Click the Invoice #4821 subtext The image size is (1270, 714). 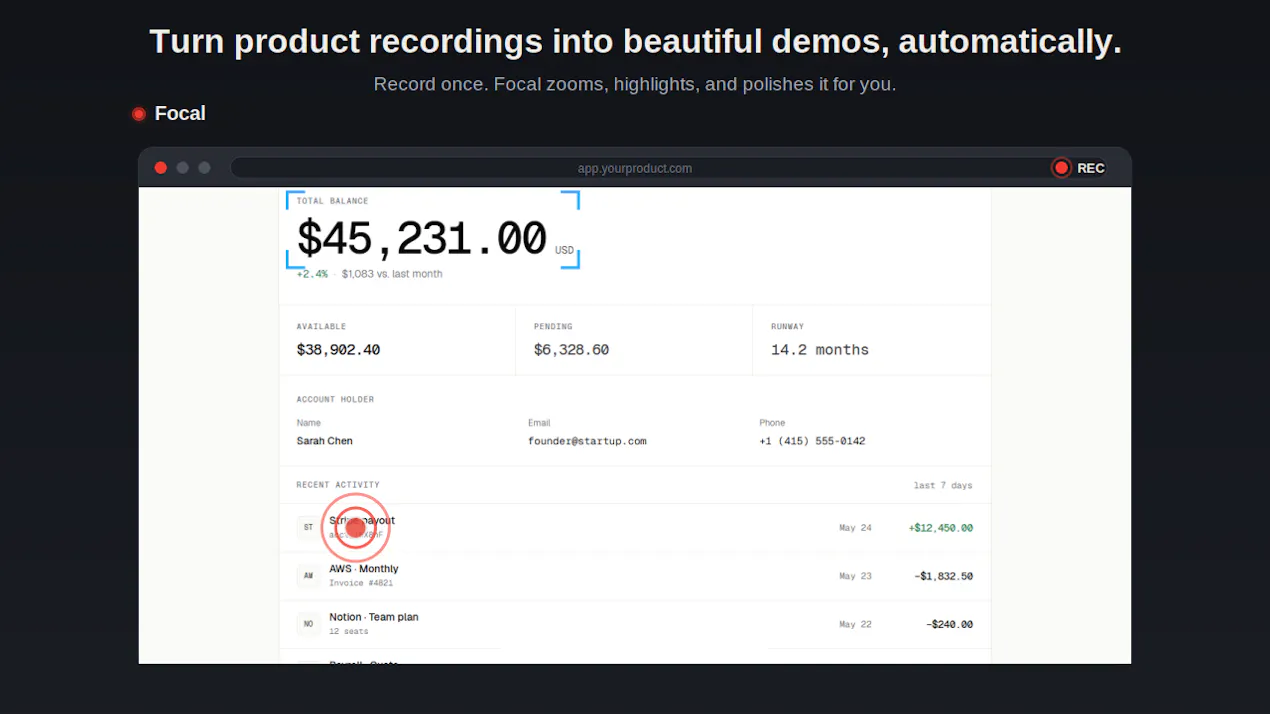(361, 582)
